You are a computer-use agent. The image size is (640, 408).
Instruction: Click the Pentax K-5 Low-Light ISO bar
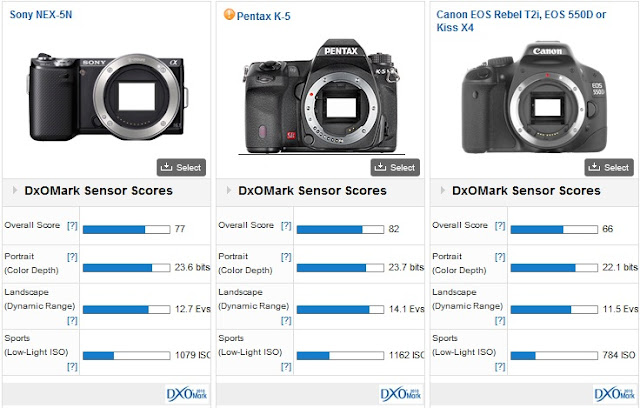(x=340, y=356)
